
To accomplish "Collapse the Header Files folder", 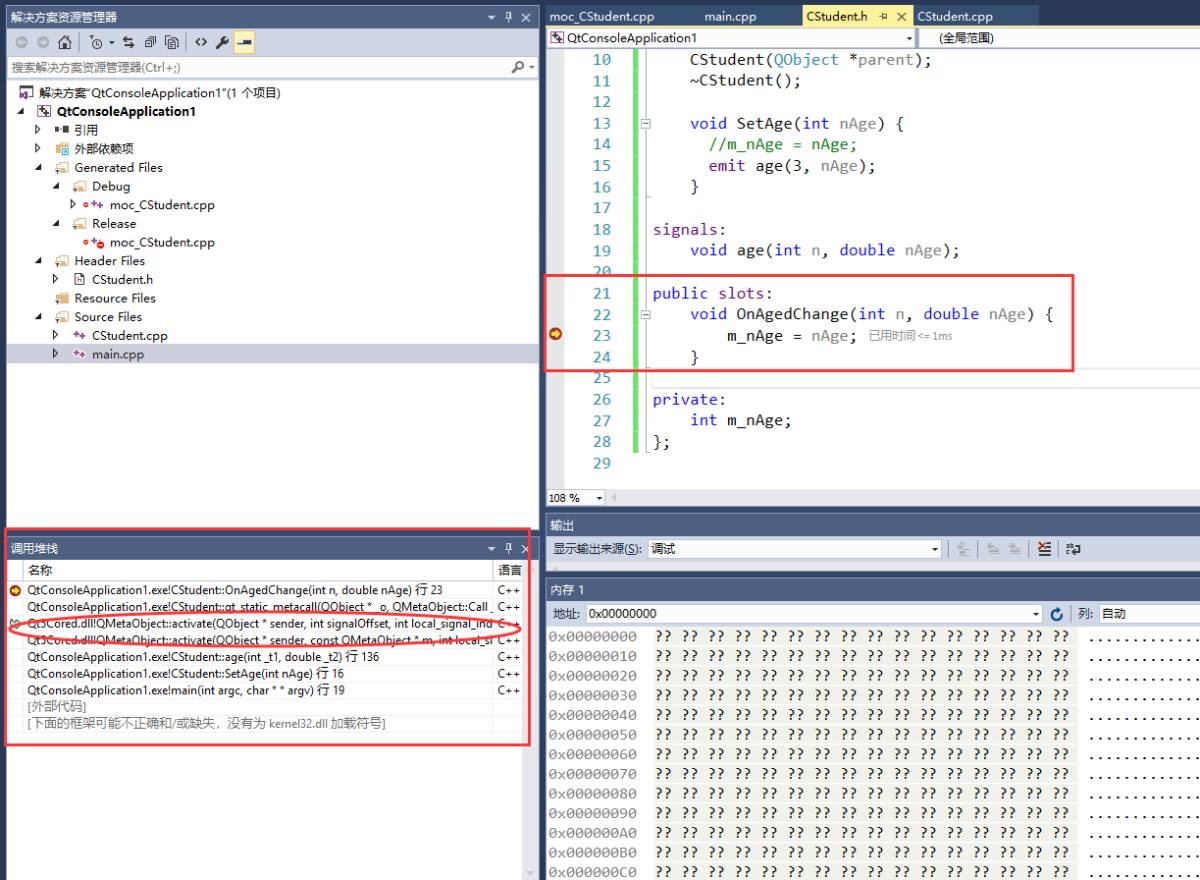I will tap(39, 261).
